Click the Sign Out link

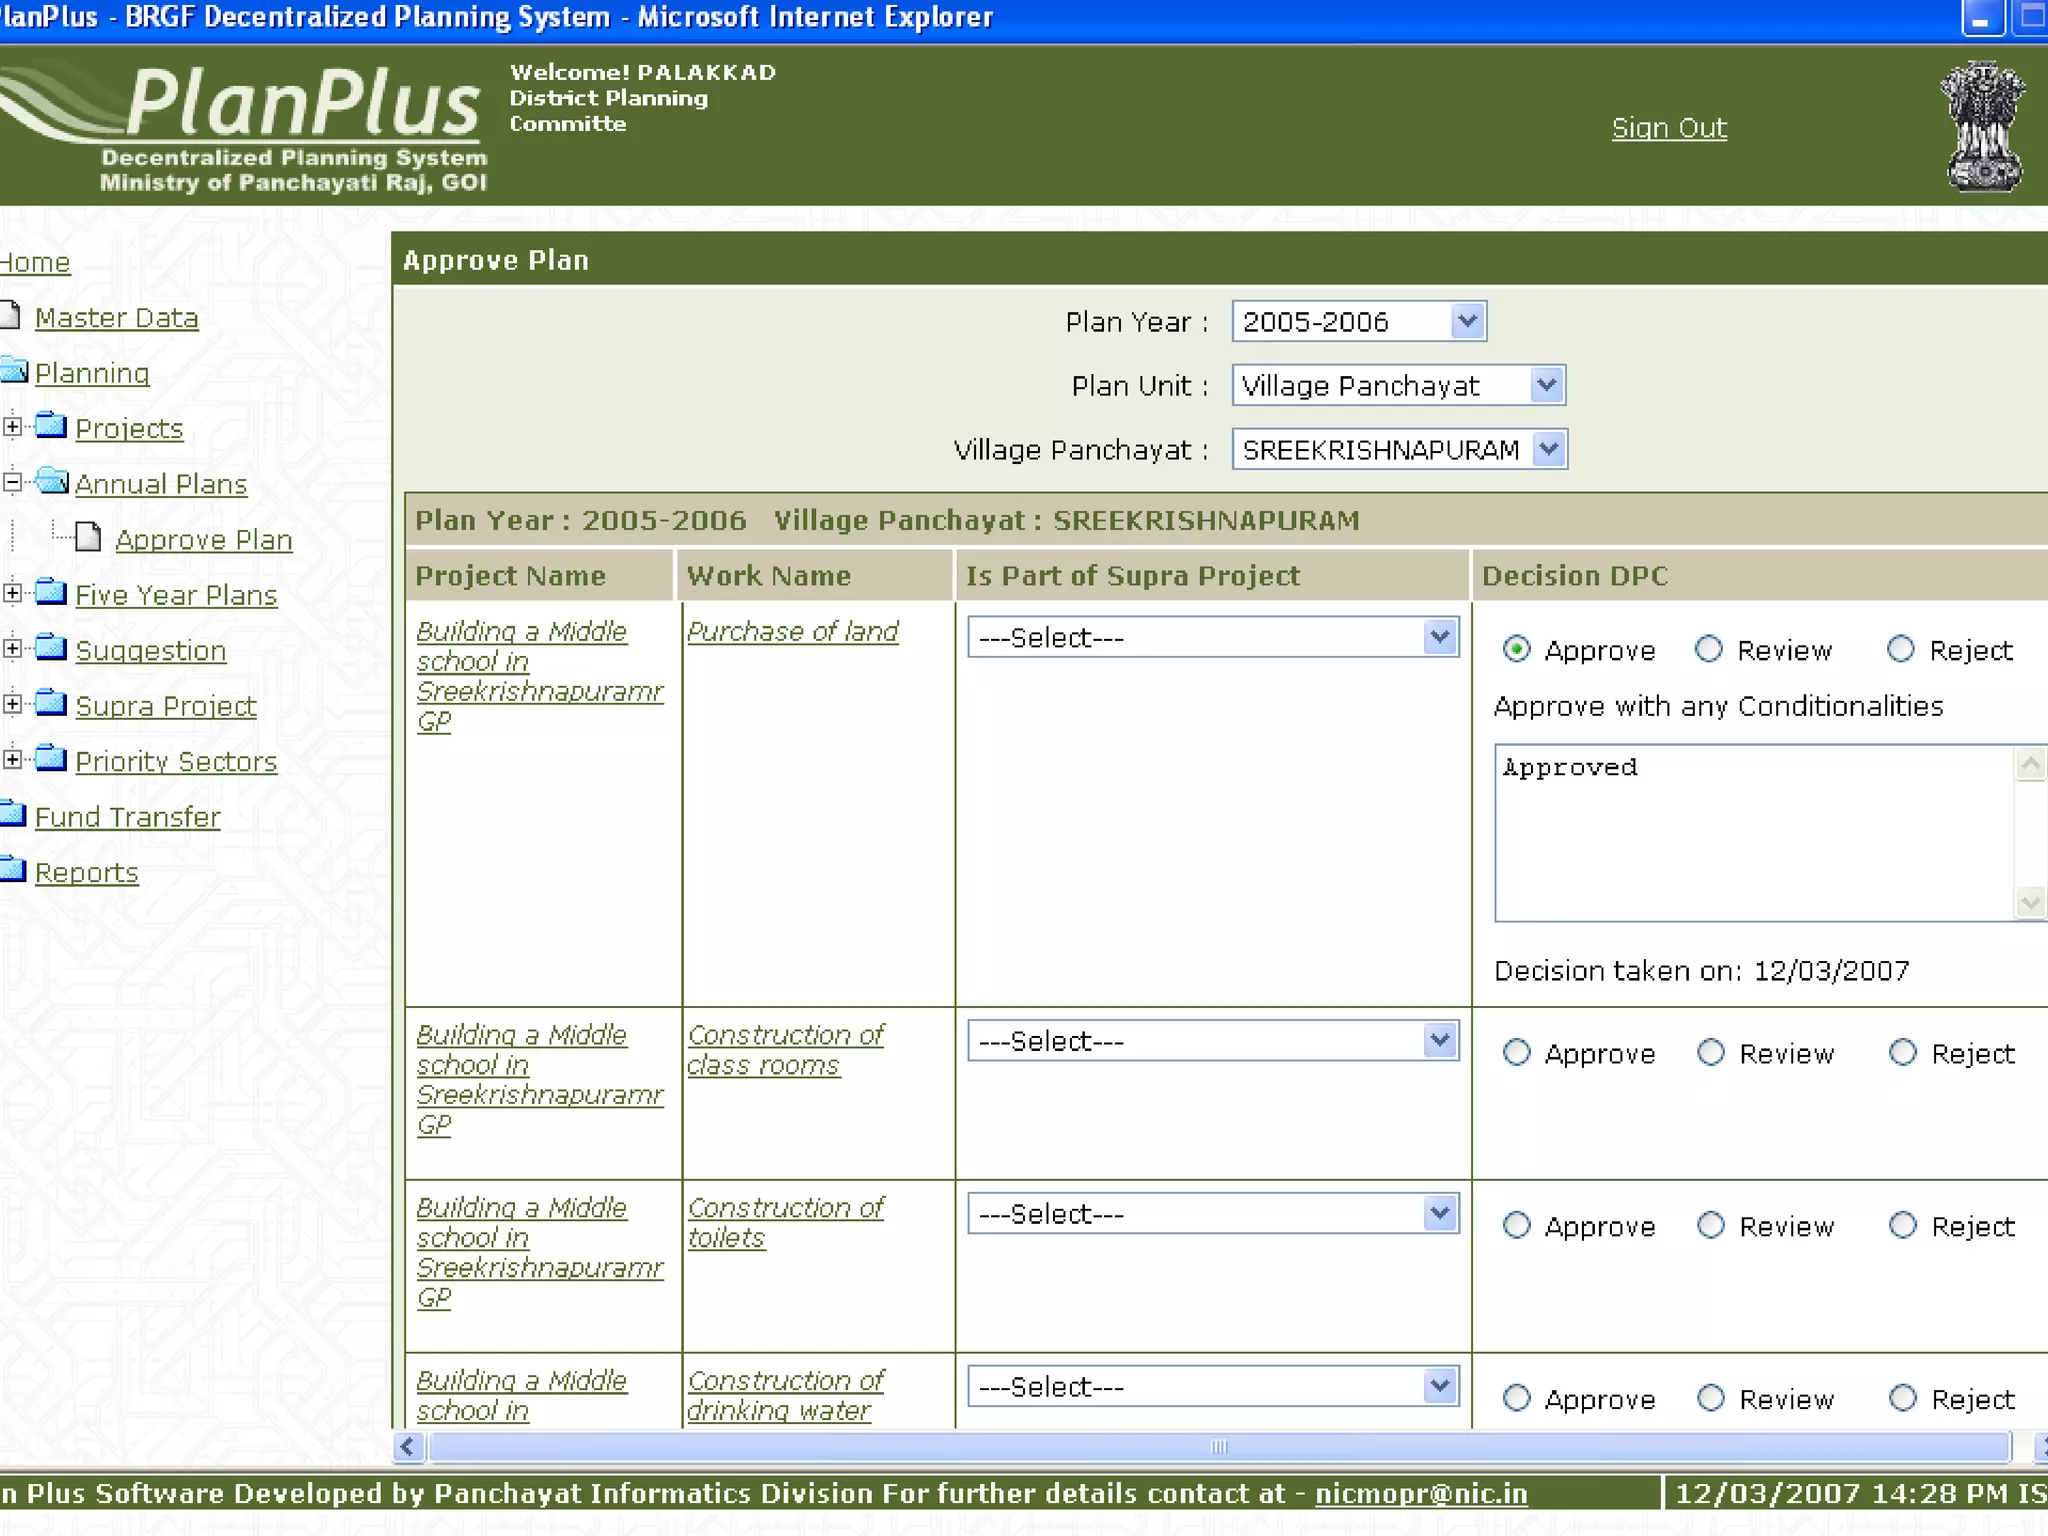1668,128
